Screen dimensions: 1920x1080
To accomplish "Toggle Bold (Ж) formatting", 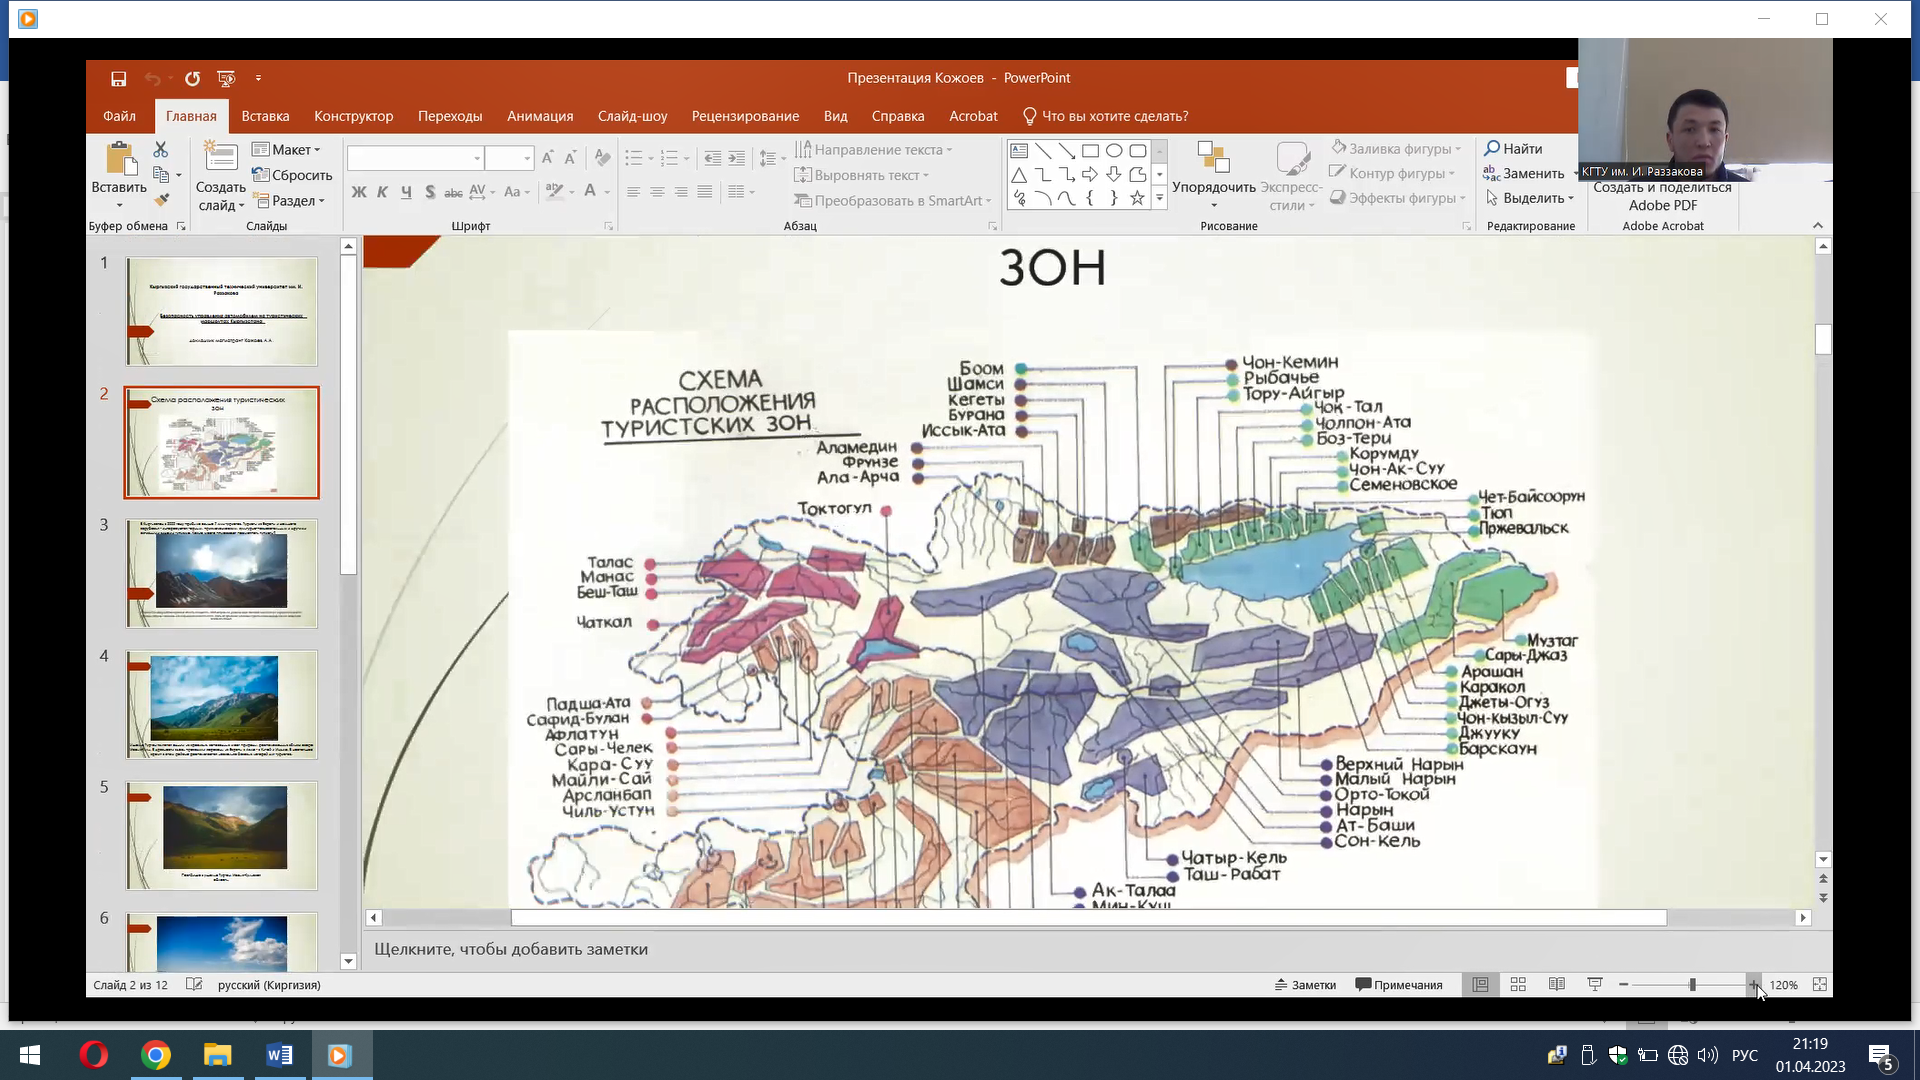I will (359, 192).
